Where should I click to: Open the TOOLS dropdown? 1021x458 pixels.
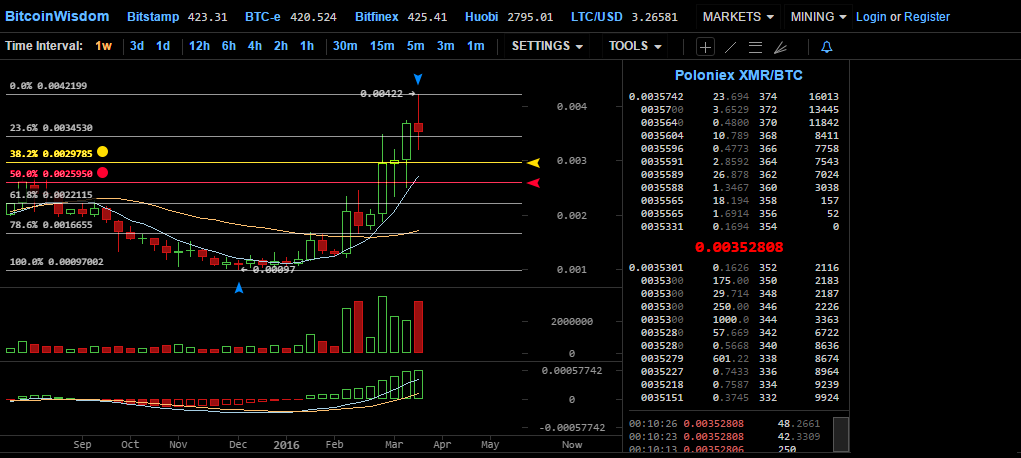tap(636, 46)
